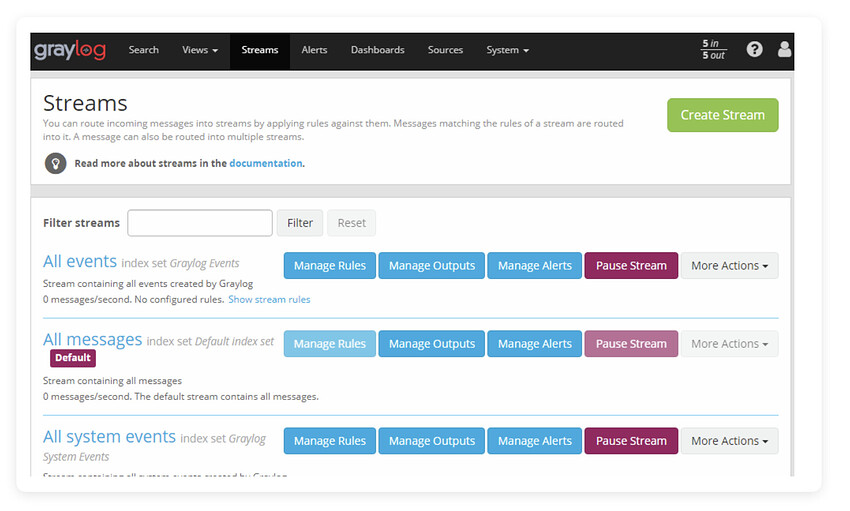The width and height of the screenshot is (850, 511).
Task: Click Pause Stream in All messages row
Action: click(631, 344)
